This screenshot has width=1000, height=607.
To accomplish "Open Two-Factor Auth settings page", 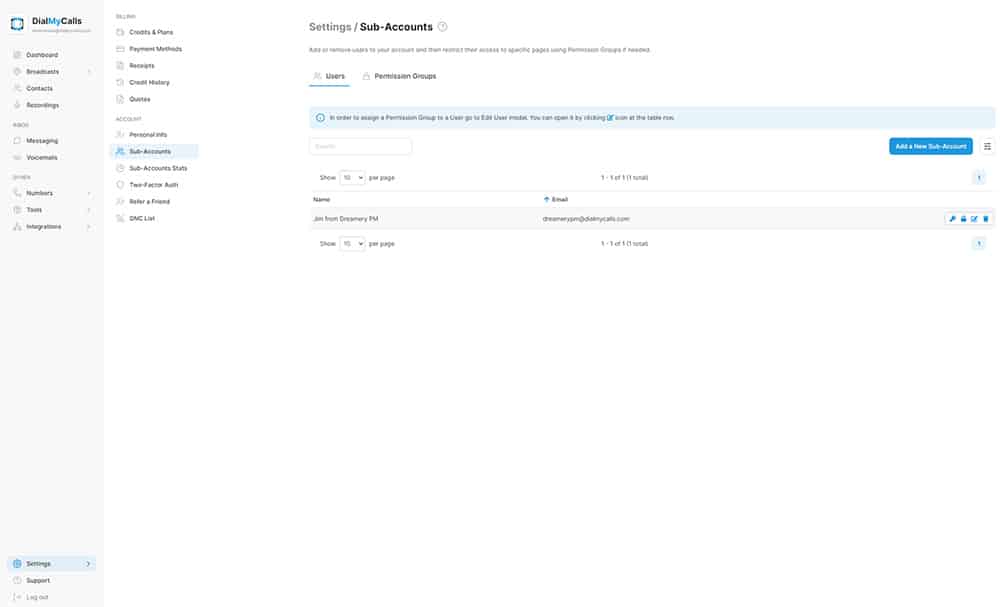I will 153,185.
